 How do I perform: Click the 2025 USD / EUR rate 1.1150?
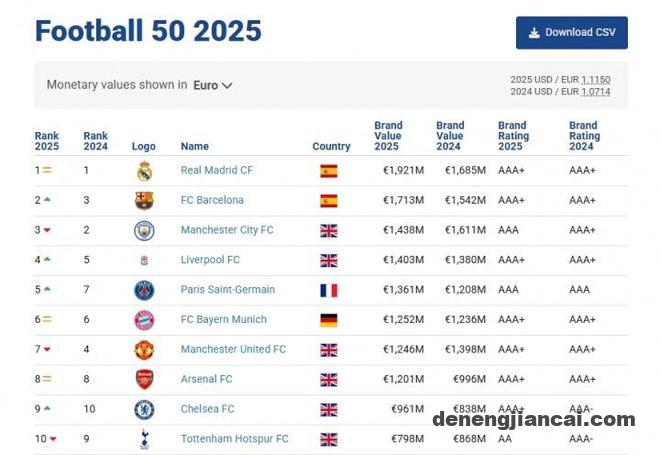click(x=596, y=80)
